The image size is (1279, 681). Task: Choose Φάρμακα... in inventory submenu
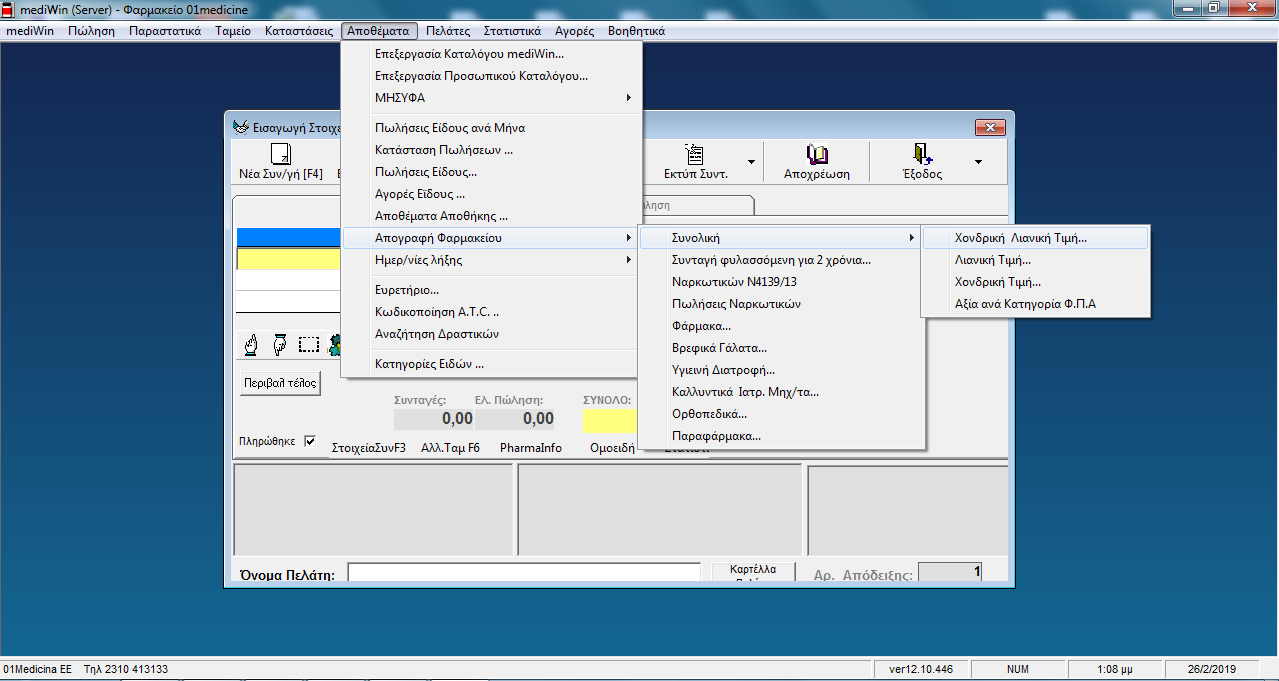[780, 326]
